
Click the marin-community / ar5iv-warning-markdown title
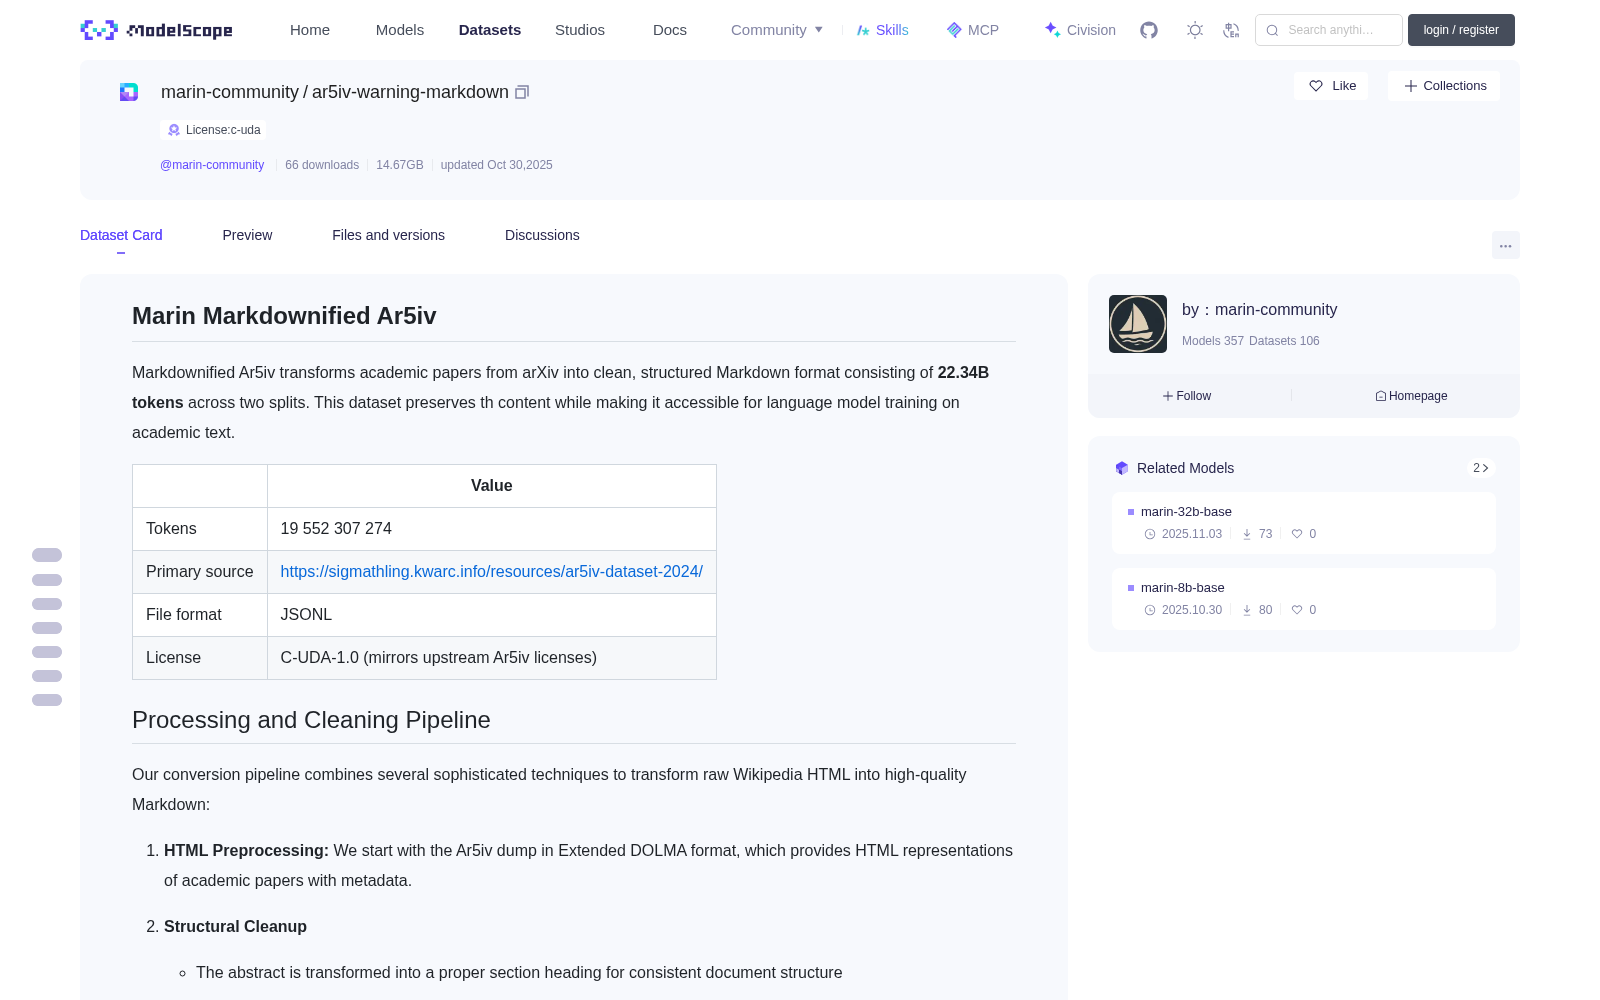coord(335,92)
